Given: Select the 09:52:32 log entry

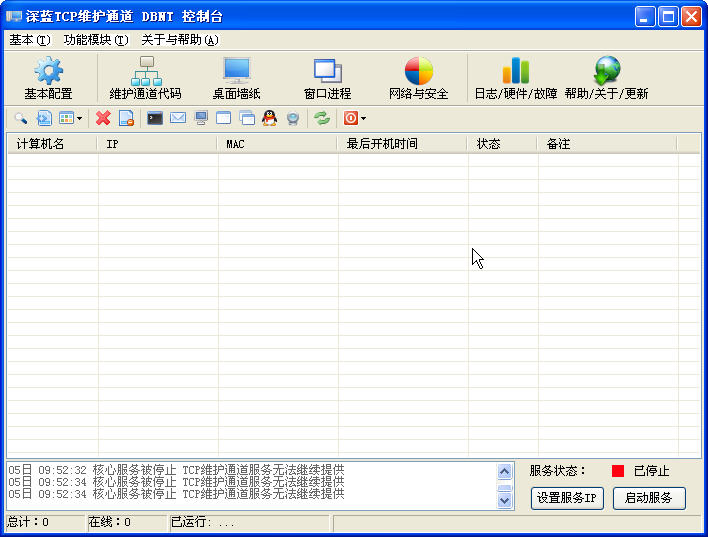Looking at the screenshot, I should 176,470.
